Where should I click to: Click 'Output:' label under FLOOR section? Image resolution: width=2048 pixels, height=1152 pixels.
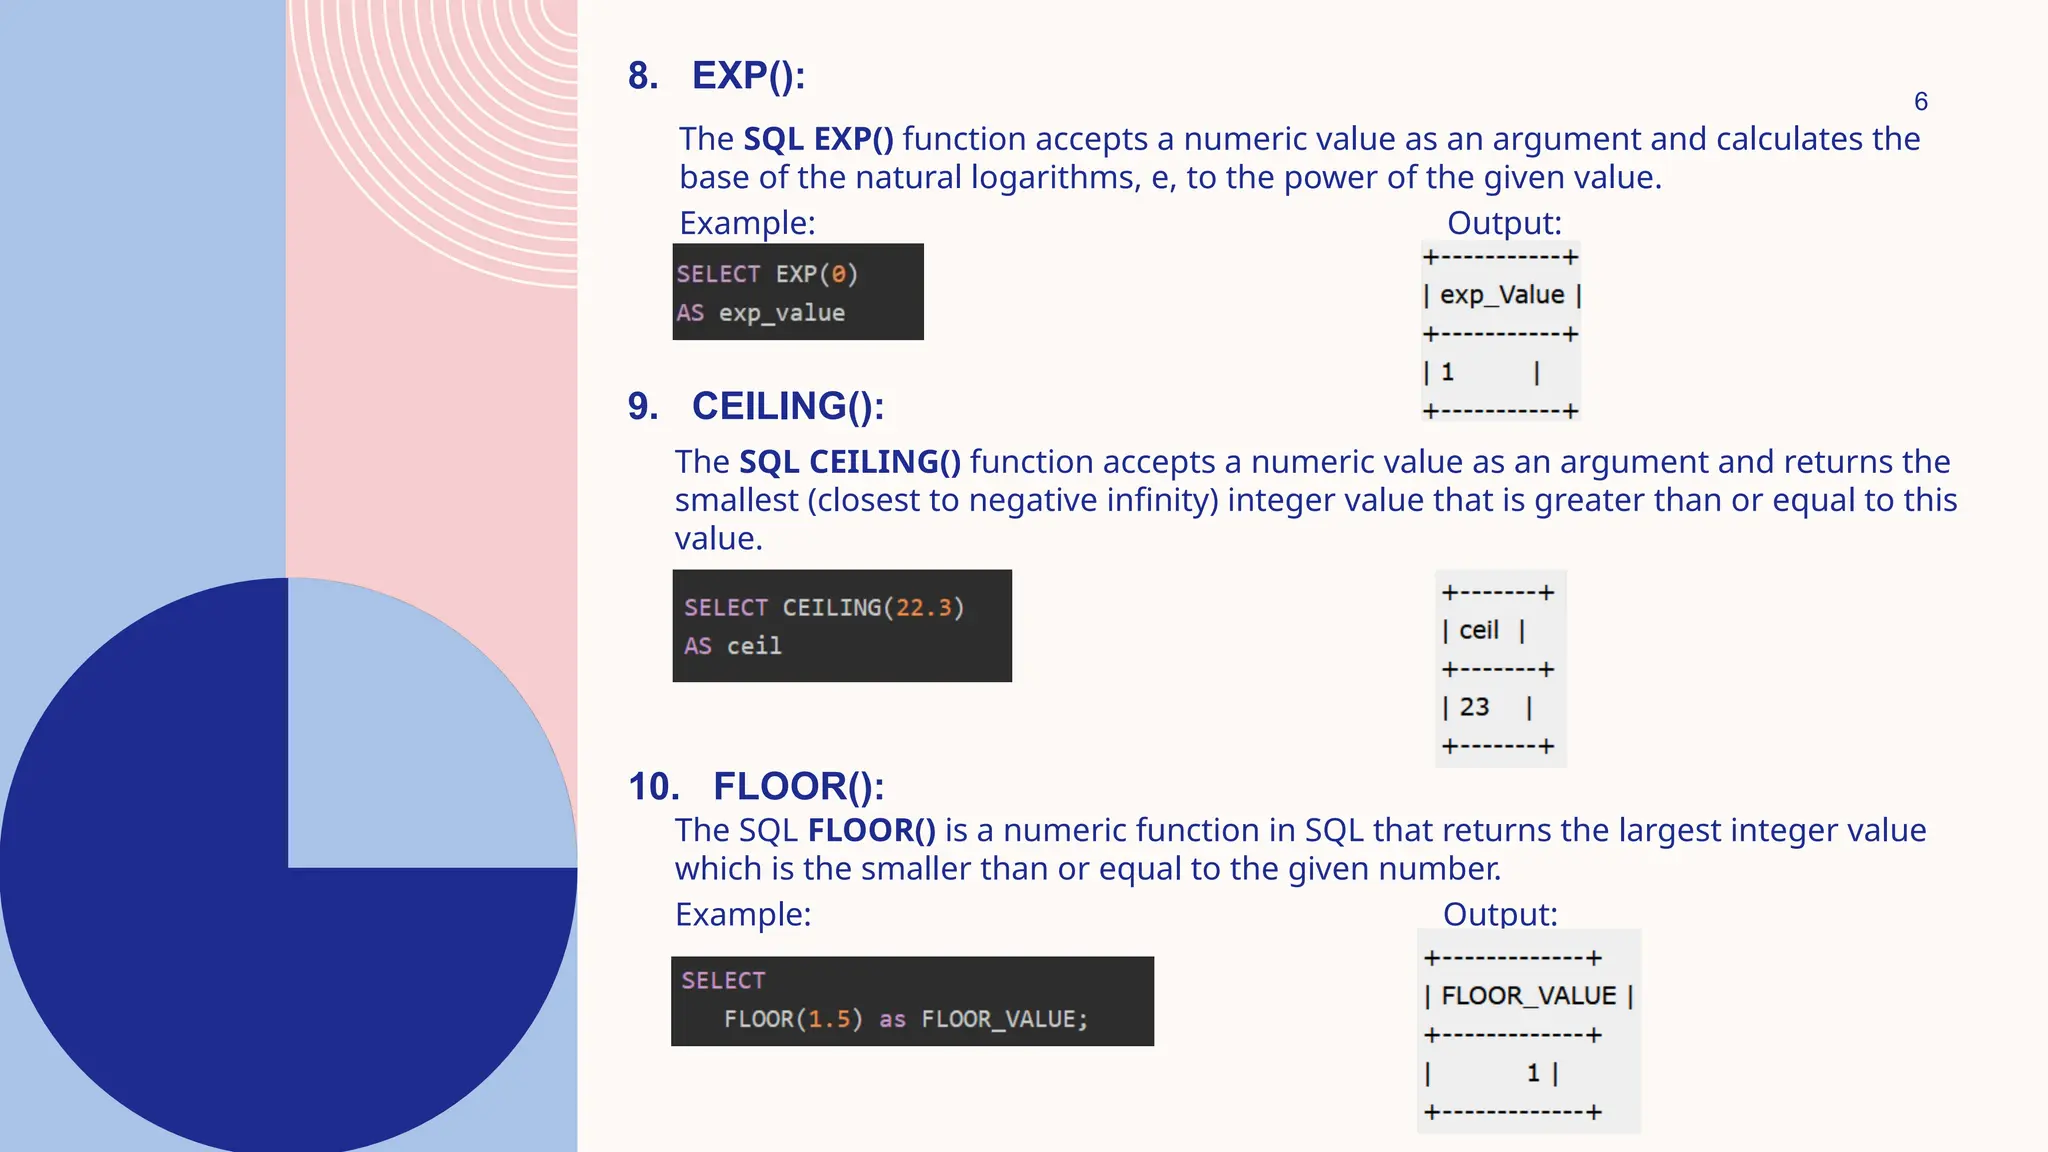(1500, 914)
